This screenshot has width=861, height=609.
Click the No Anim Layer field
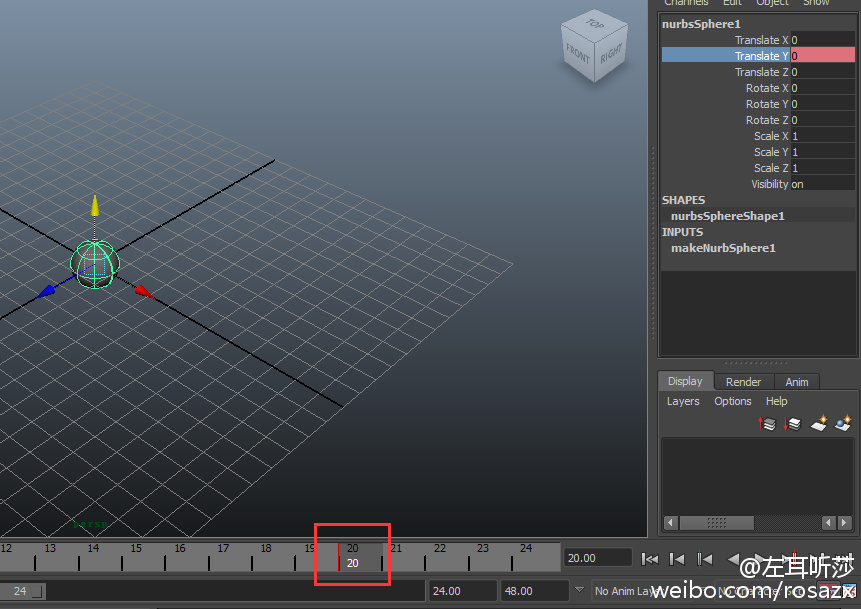(652, 591)
